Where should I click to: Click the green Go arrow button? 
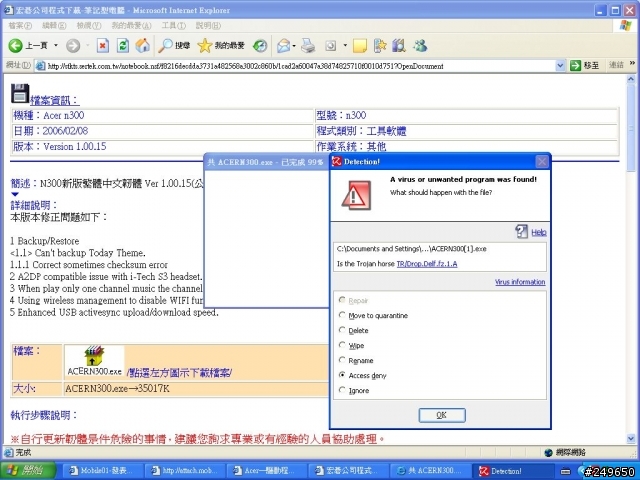575,65
